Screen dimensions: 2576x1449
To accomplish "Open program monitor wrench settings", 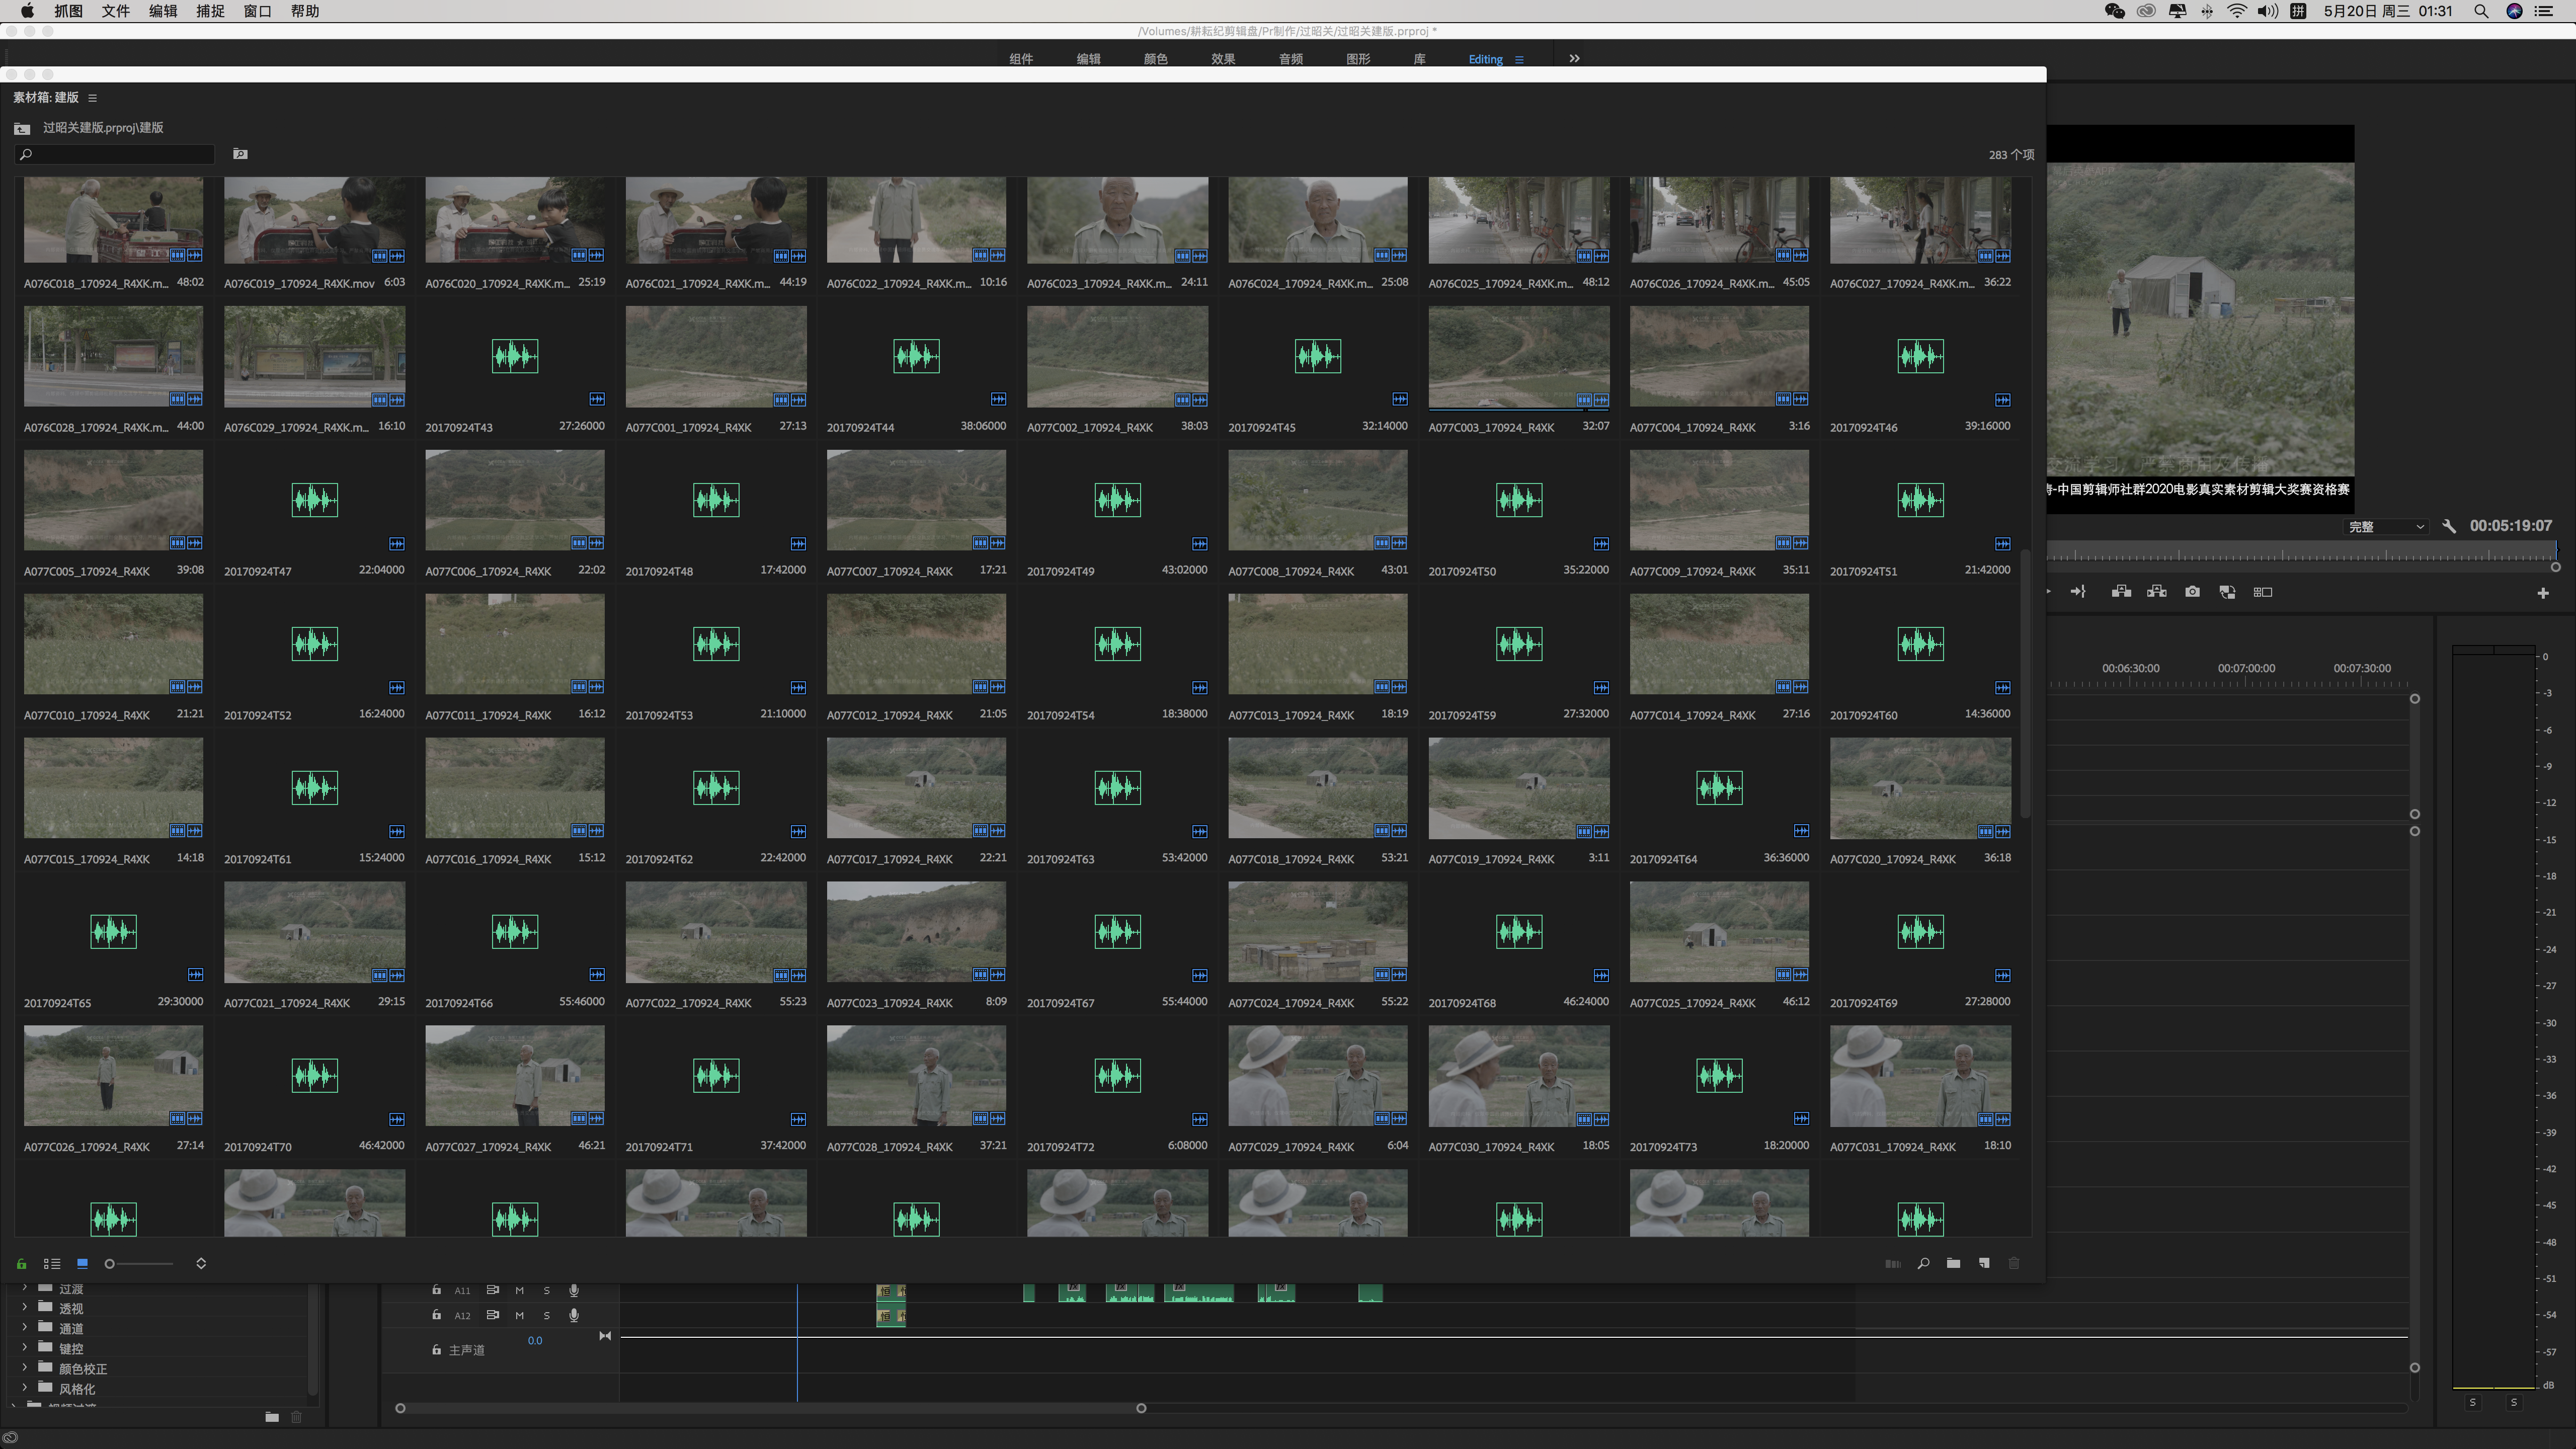I will click(2449, 526).
